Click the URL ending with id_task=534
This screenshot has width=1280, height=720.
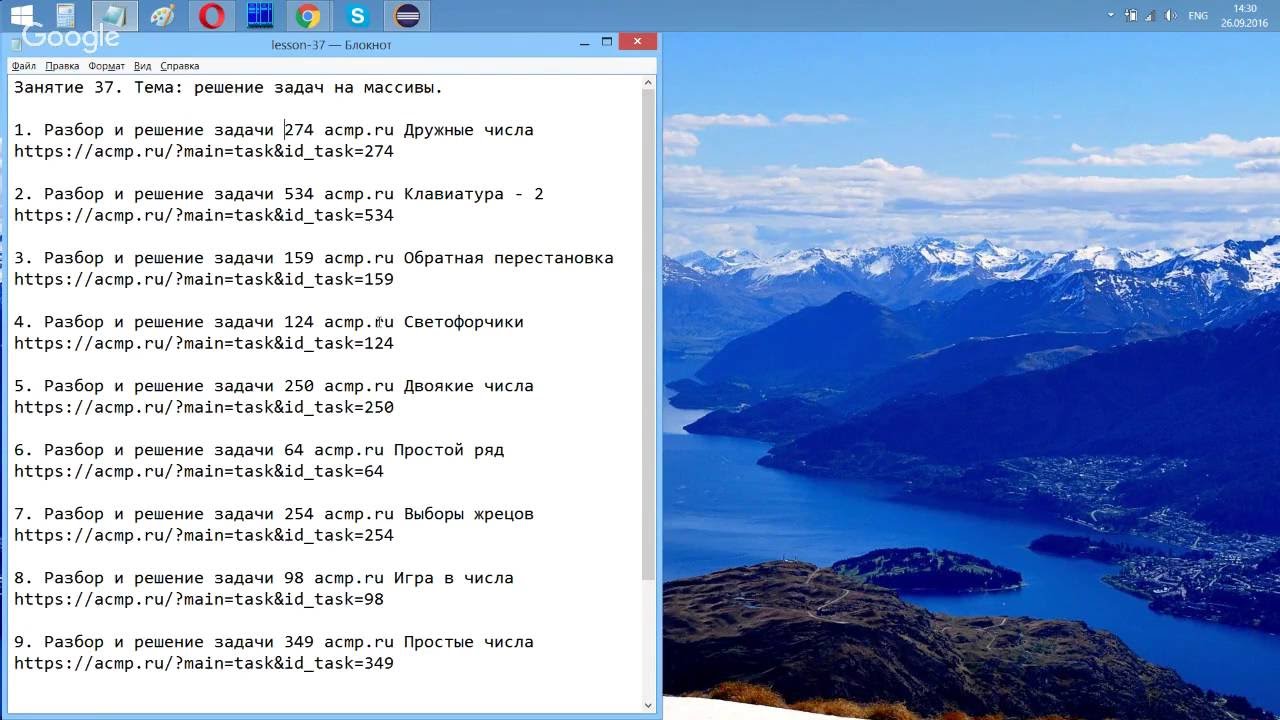pyautogui.click(x=204, y=216)
